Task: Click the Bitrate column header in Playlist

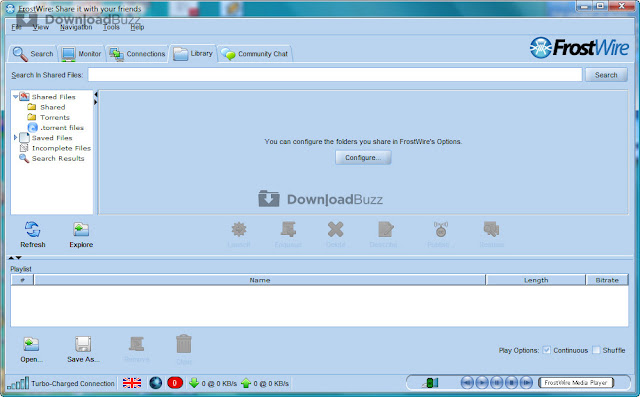Action: click(607, 280)
